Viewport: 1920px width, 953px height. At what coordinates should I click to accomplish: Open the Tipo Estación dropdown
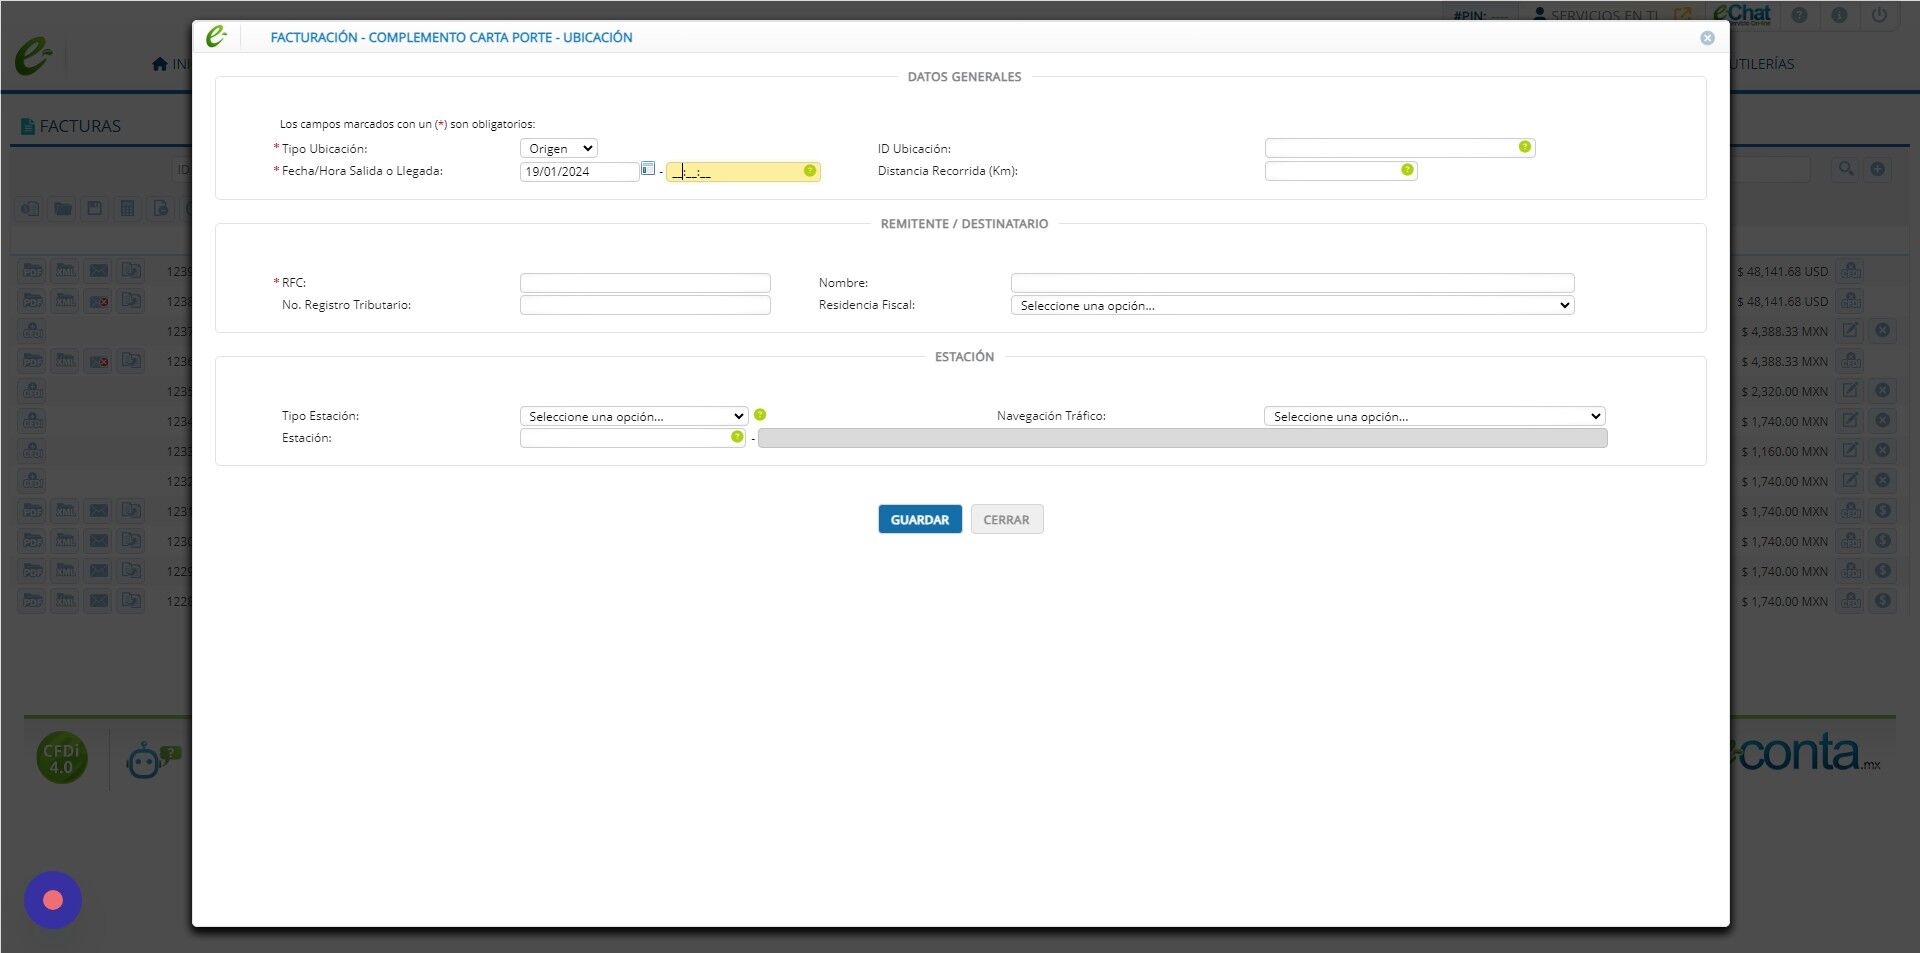click(634, 416)
